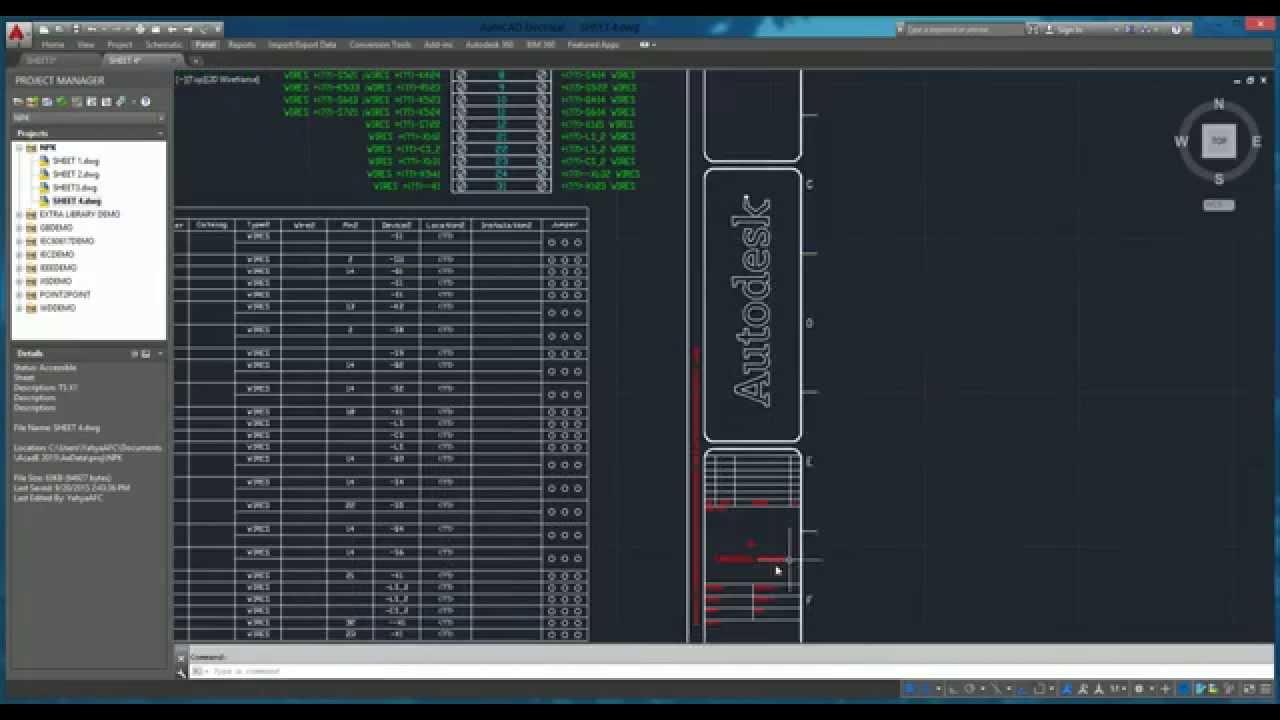This screenshot has height=720, width=1280.
Task: Click N on the ViewCube compass
Action: [x=1218, y=104]
